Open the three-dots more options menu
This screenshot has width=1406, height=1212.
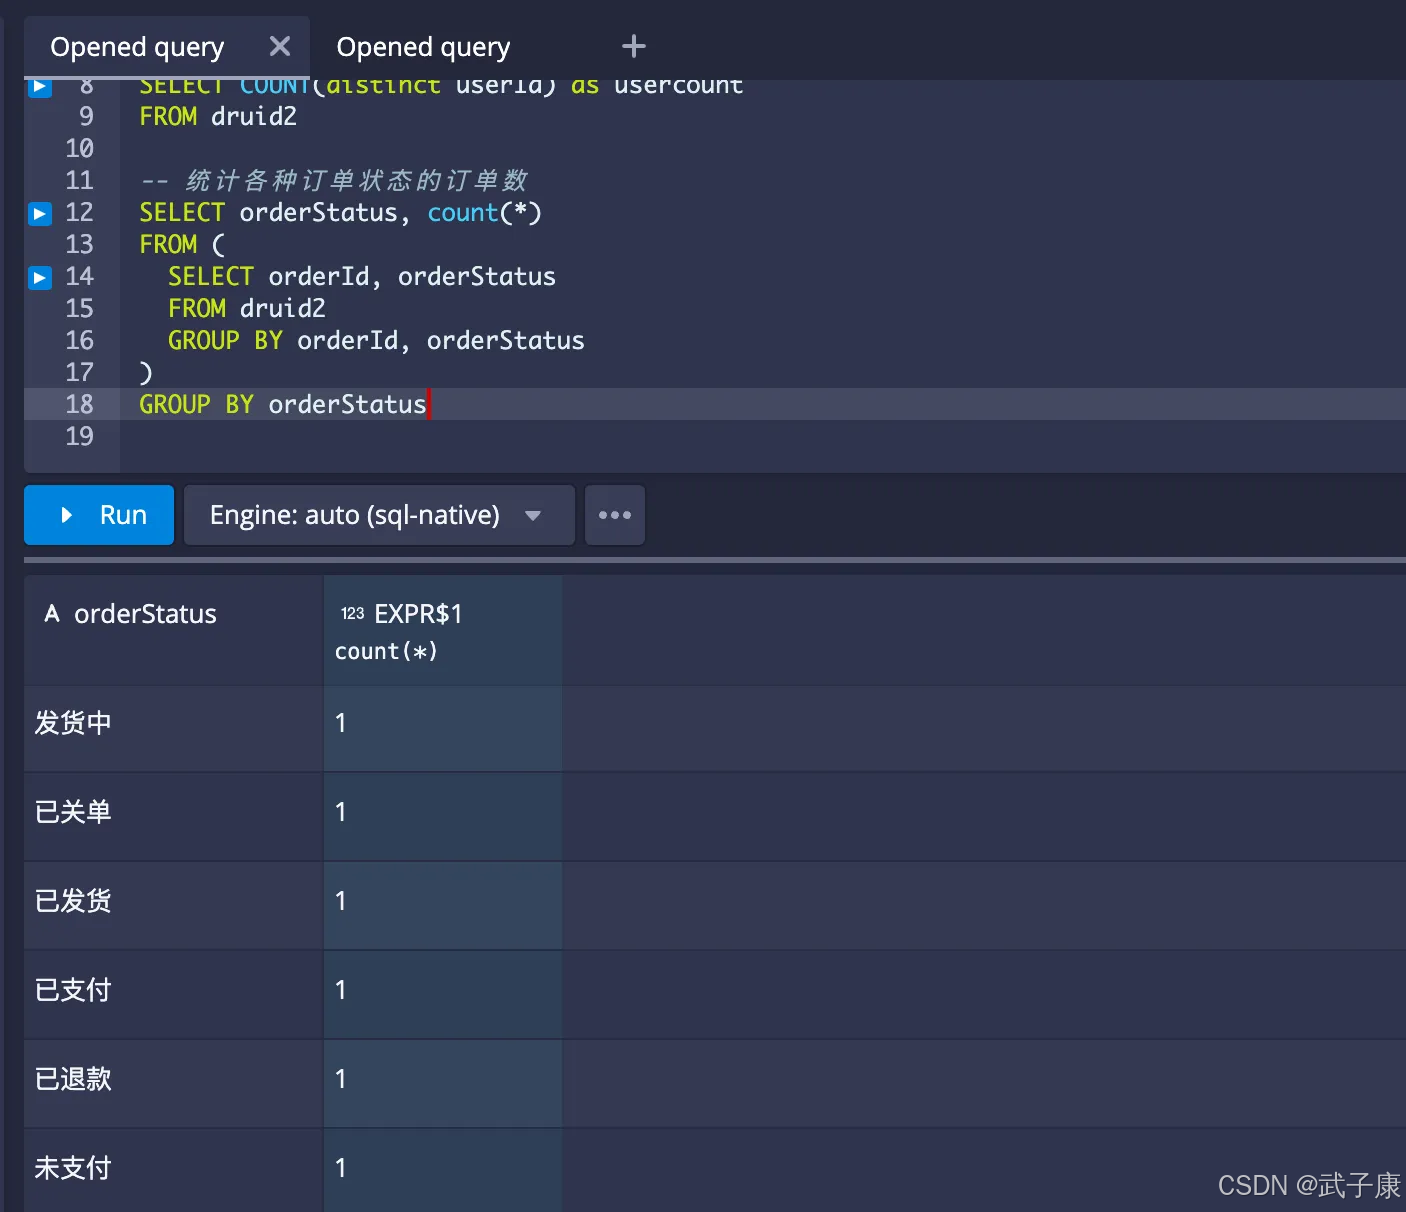point(614,515)
